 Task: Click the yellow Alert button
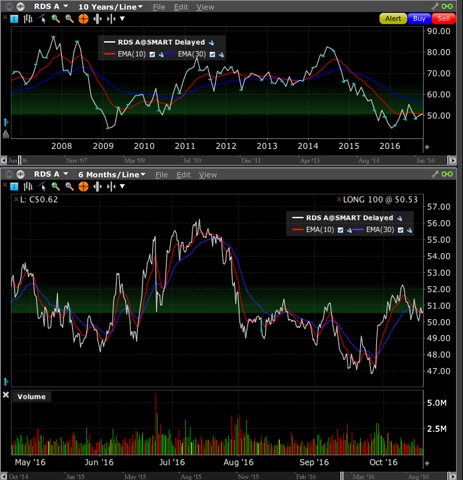[393, 19]
